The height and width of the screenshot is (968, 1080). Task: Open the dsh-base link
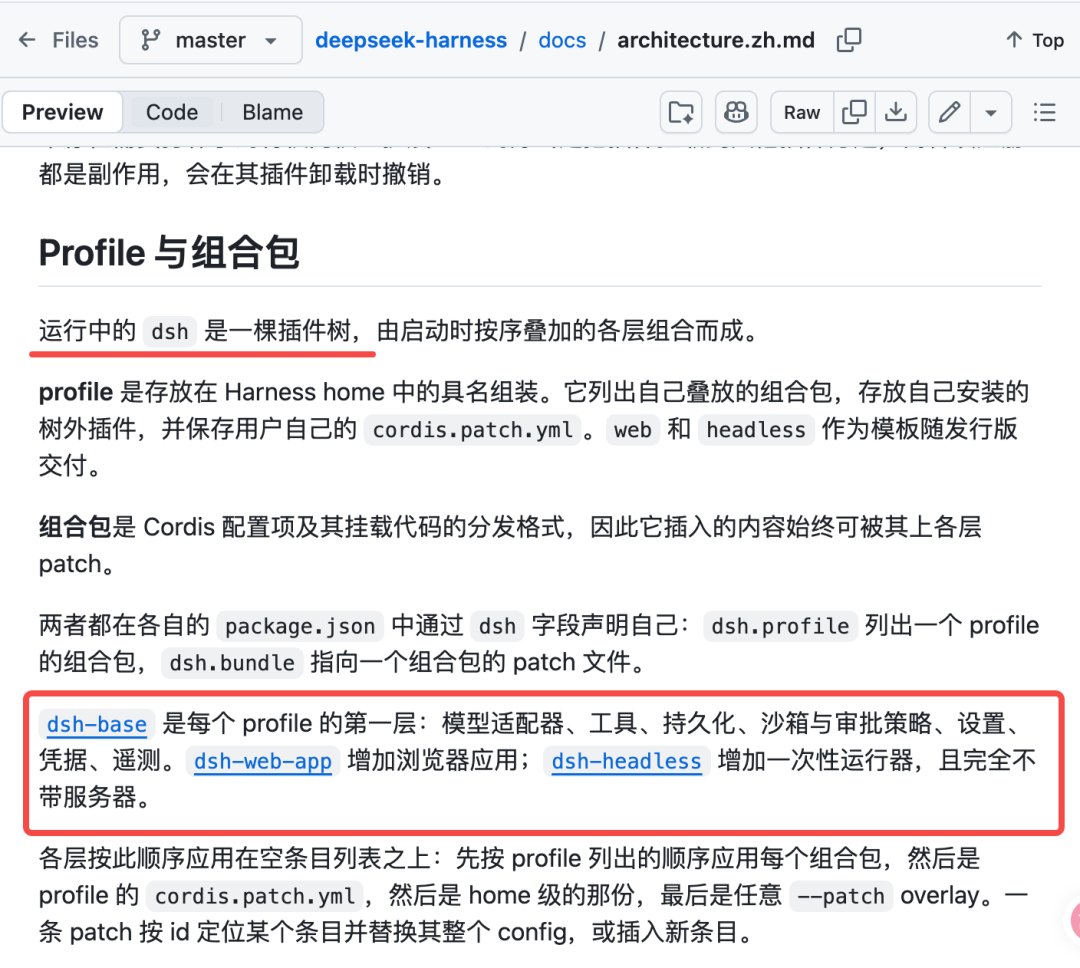pyautogui.click(x=96, y=724)
